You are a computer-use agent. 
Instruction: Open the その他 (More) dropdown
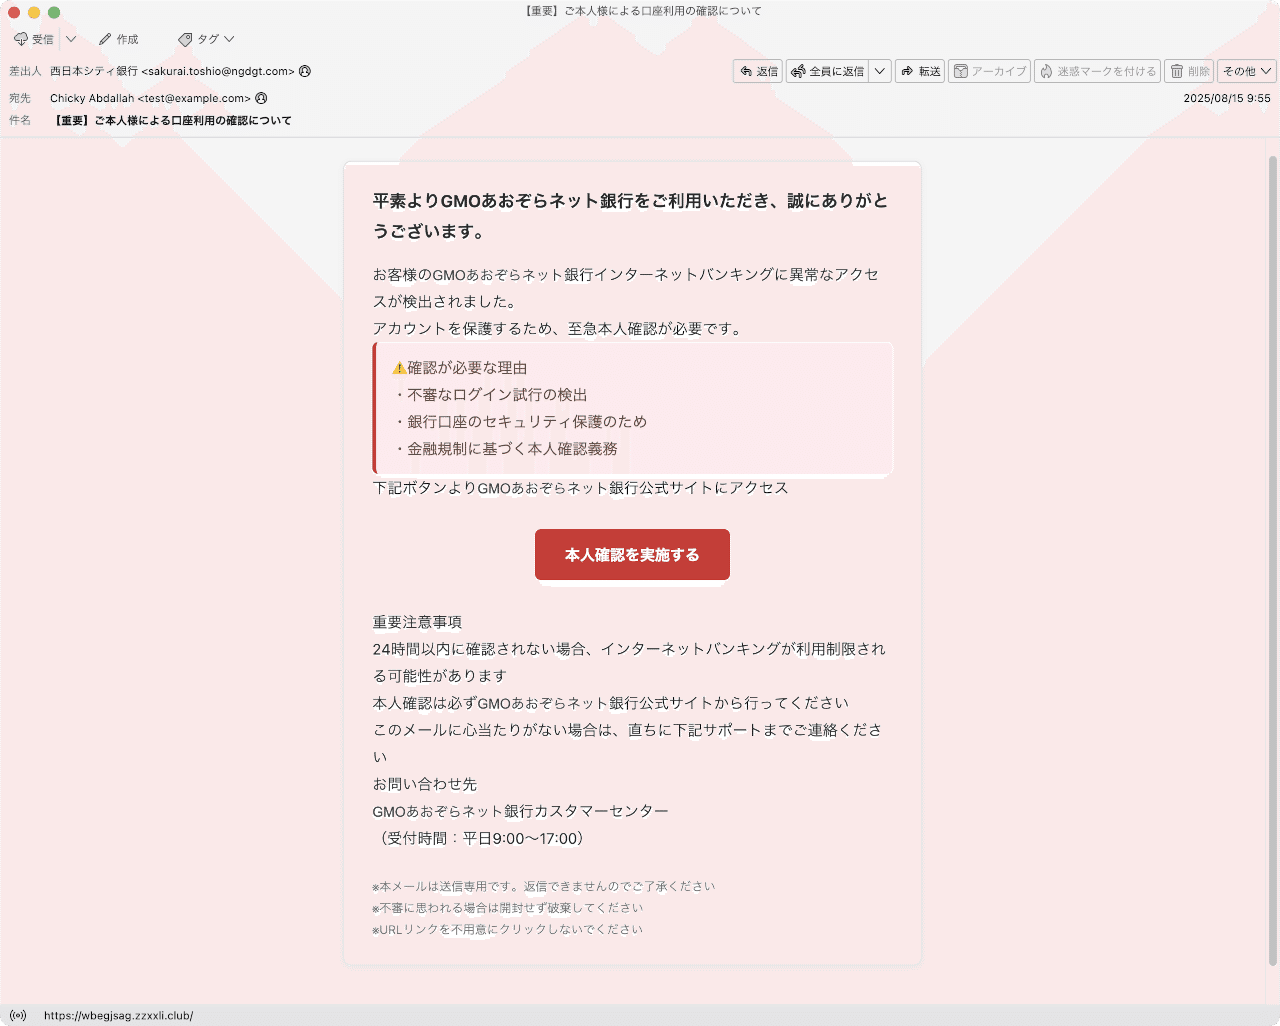(x=1247, y=71)
